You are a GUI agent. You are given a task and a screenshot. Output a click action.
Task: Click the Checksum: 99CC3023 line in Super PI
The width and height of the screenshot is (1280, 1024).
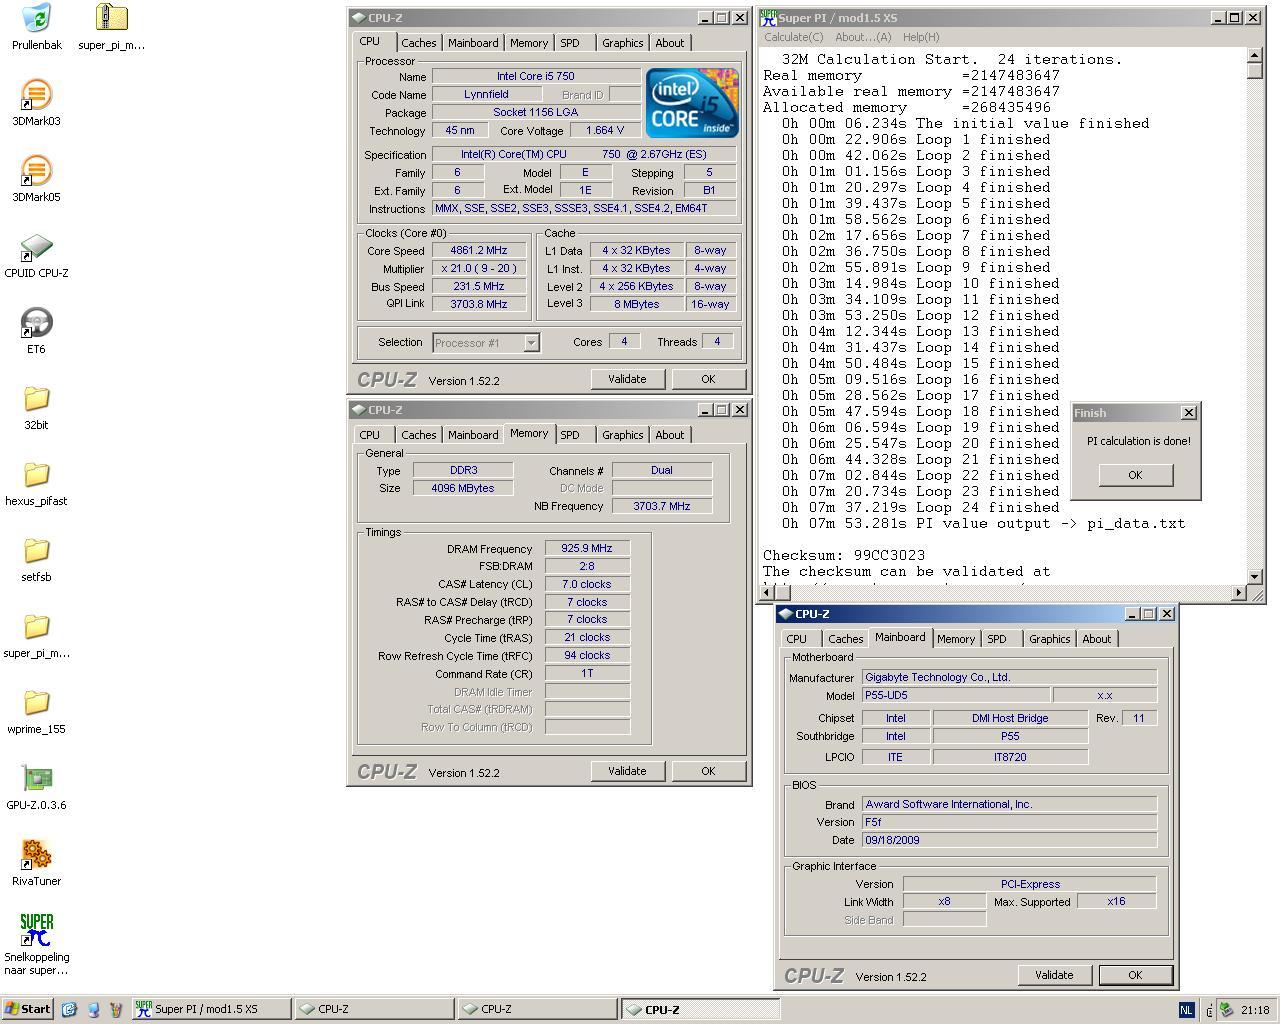click(844, 555)
